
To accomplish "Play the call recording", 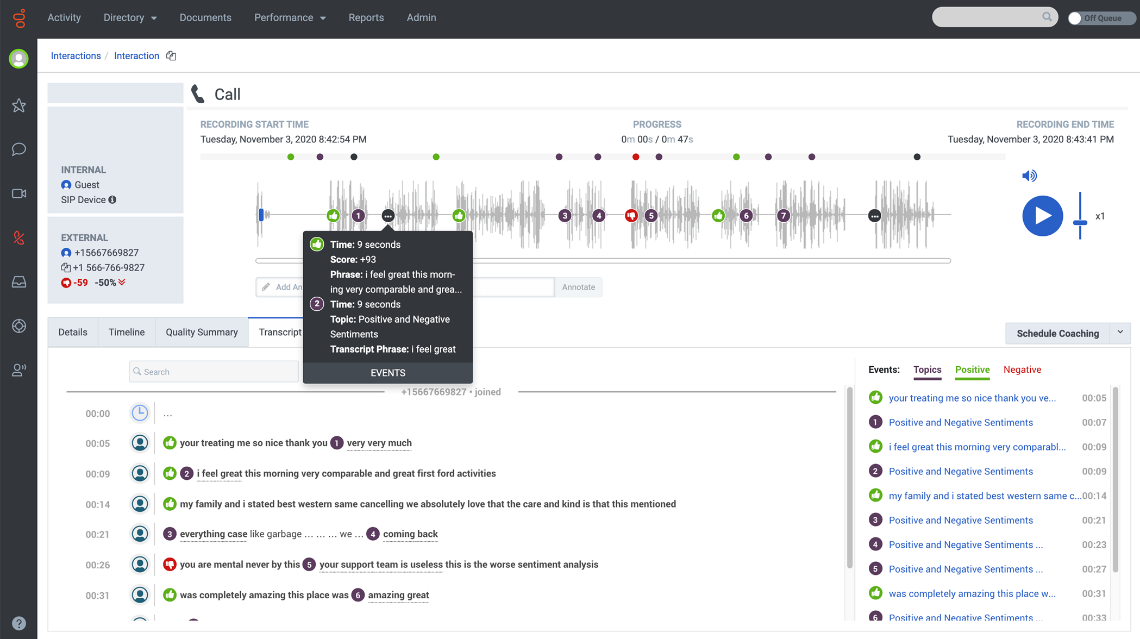I will 1042,216.
